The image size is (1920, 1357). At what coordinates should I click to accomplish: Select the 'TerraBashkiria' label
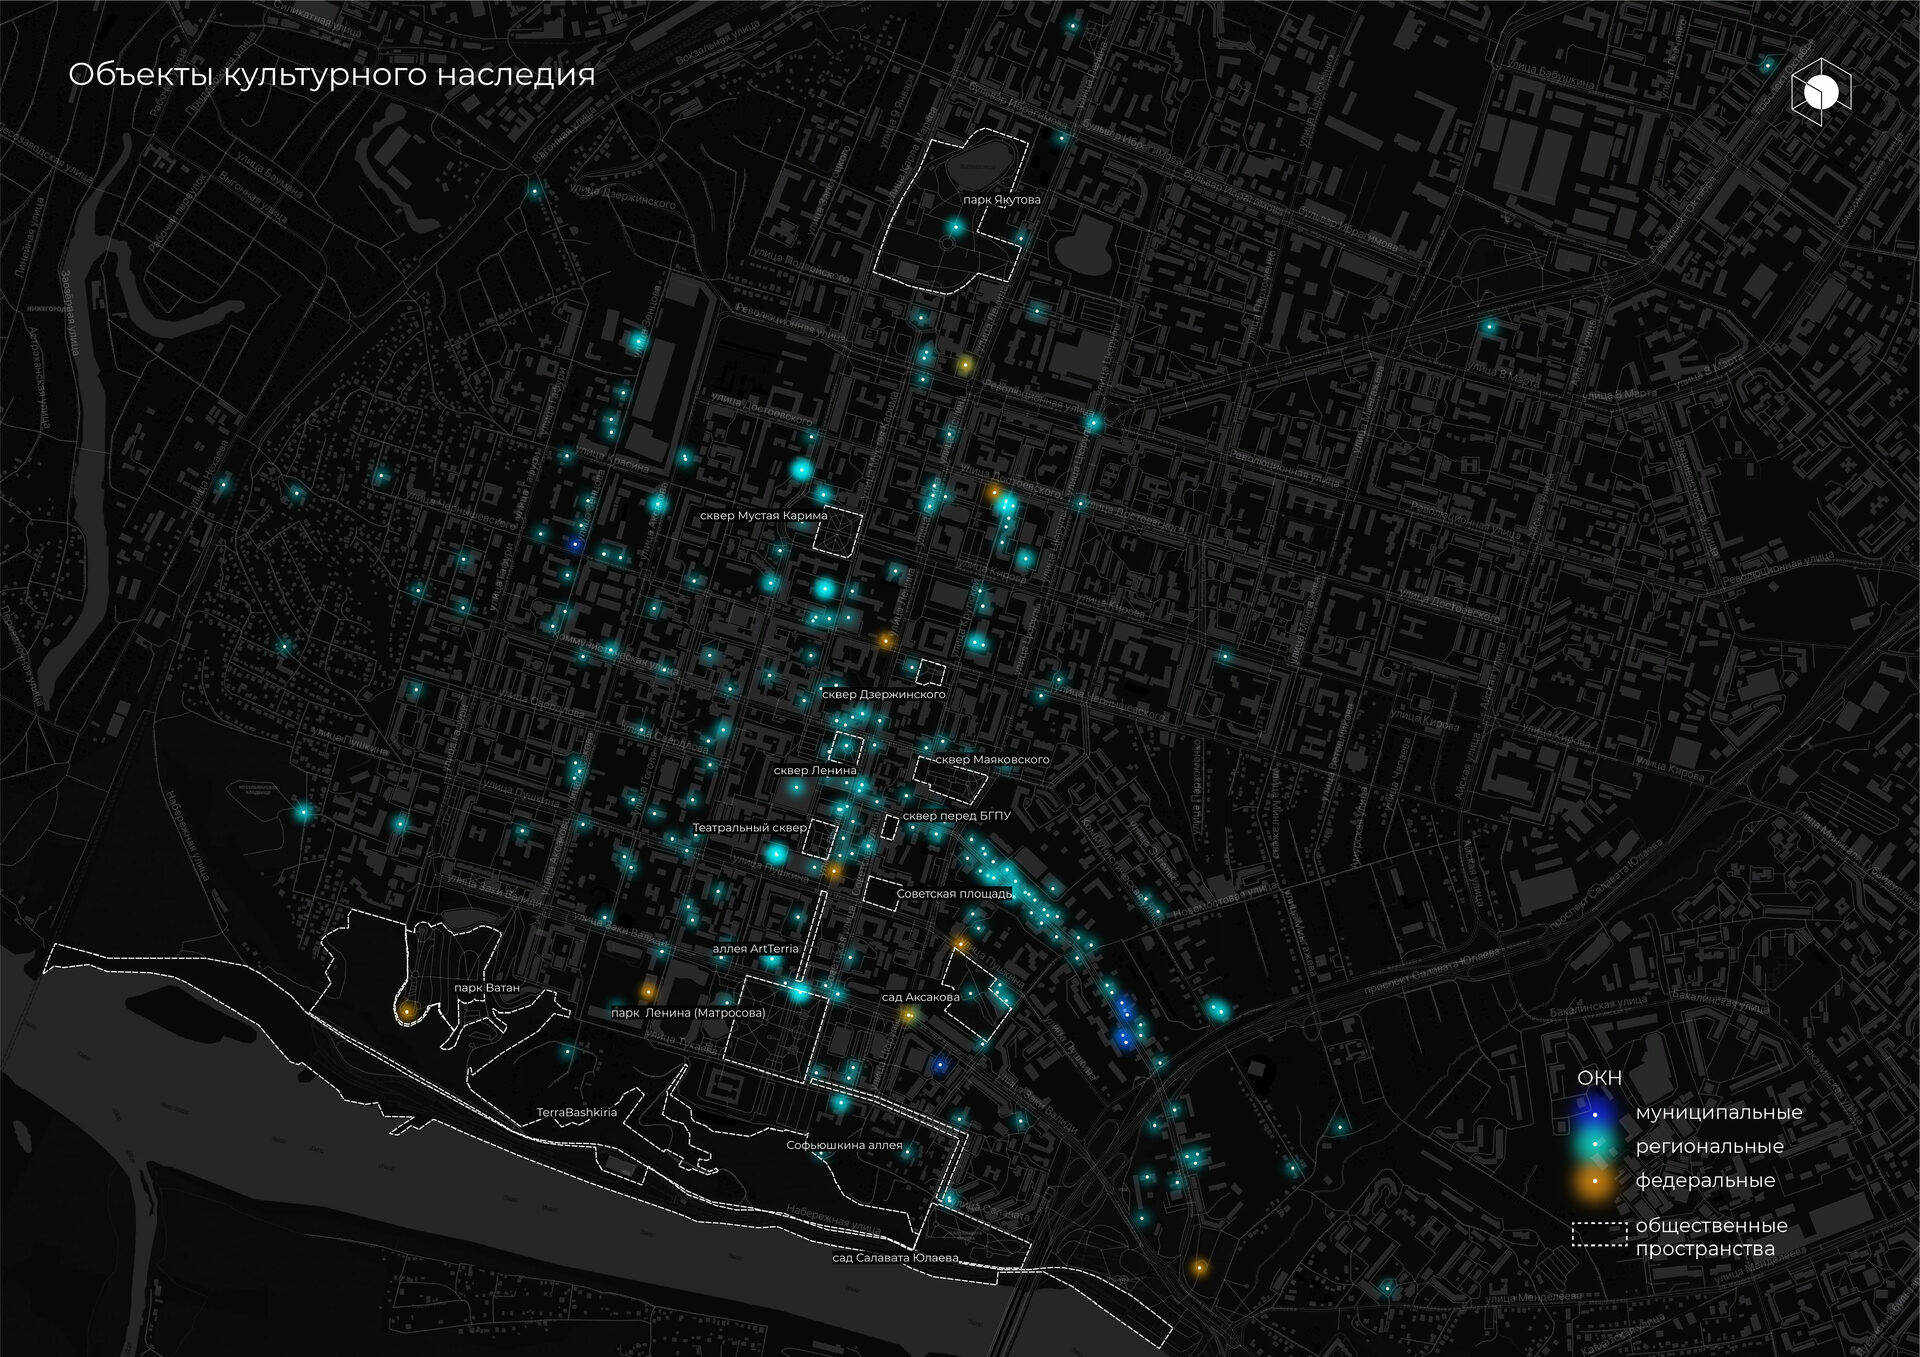[576, 1112]
